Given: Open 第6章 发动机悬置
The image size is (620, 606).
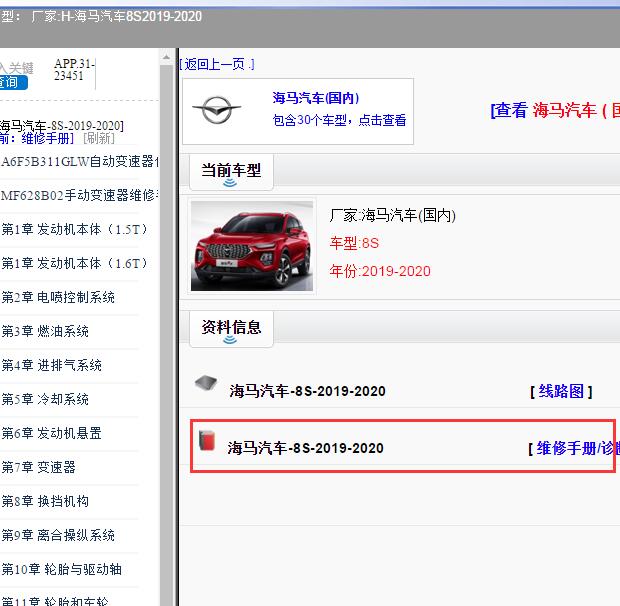Looking at the screenshot, I should click(51, 433).
